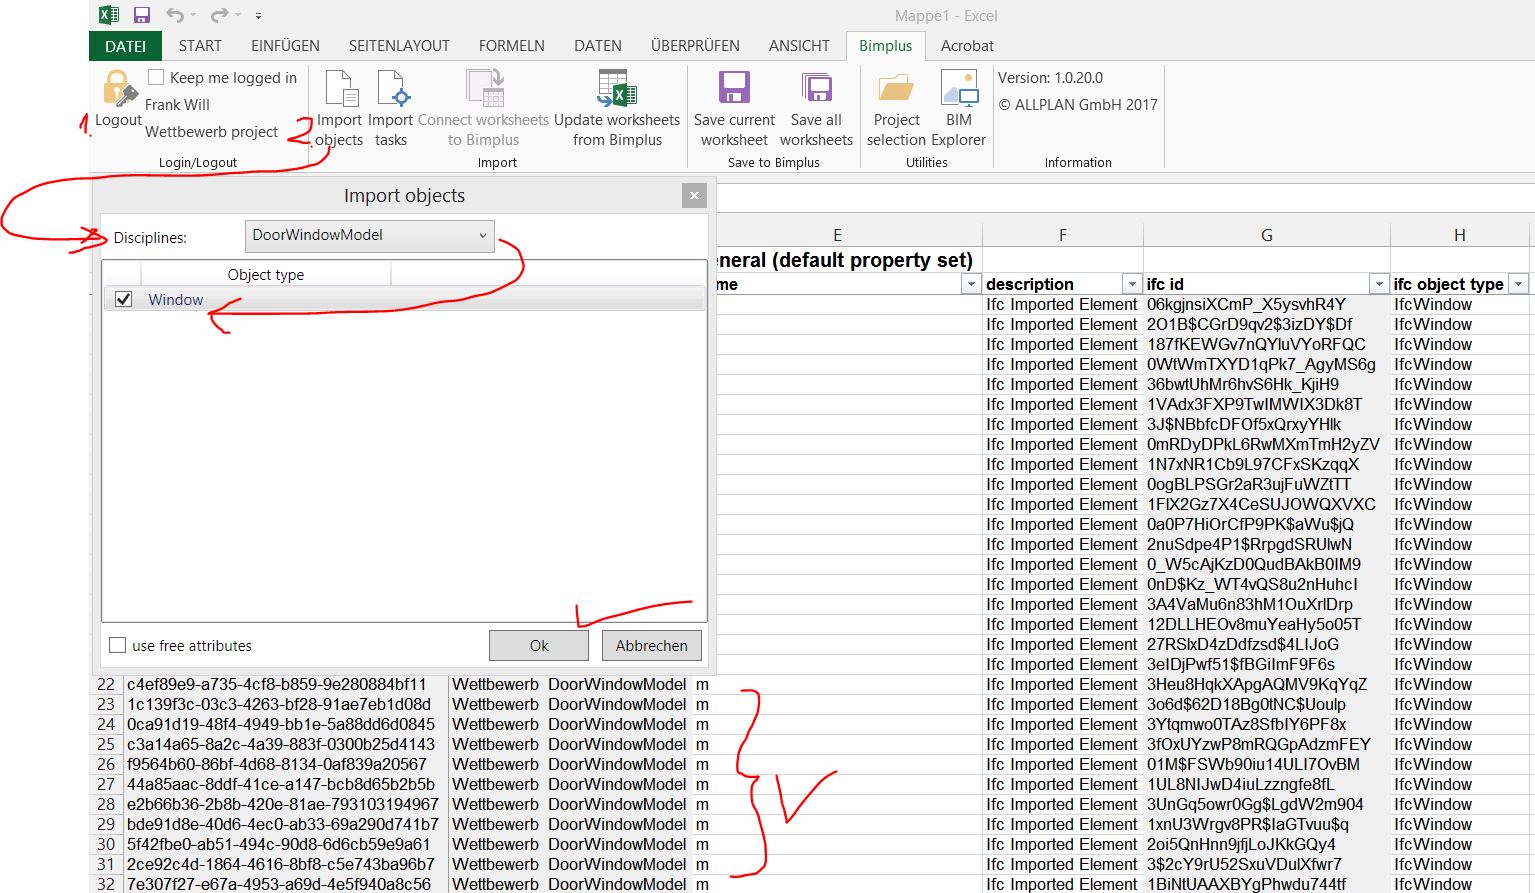Open Import objects in the ribbon

(x=340, y=90)
